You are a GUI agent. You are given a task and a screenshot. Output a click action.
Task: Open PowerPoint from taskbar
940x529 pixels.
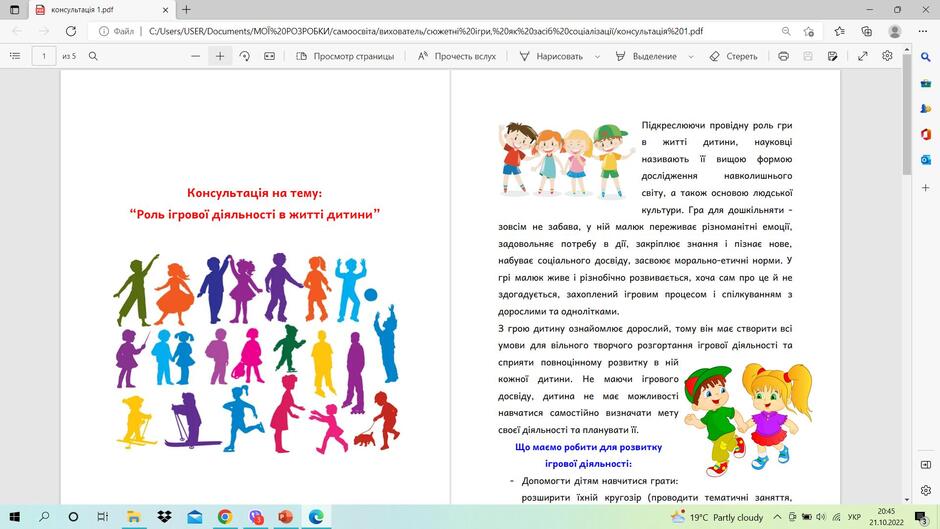pyautogui.click(x=285, y=516)
